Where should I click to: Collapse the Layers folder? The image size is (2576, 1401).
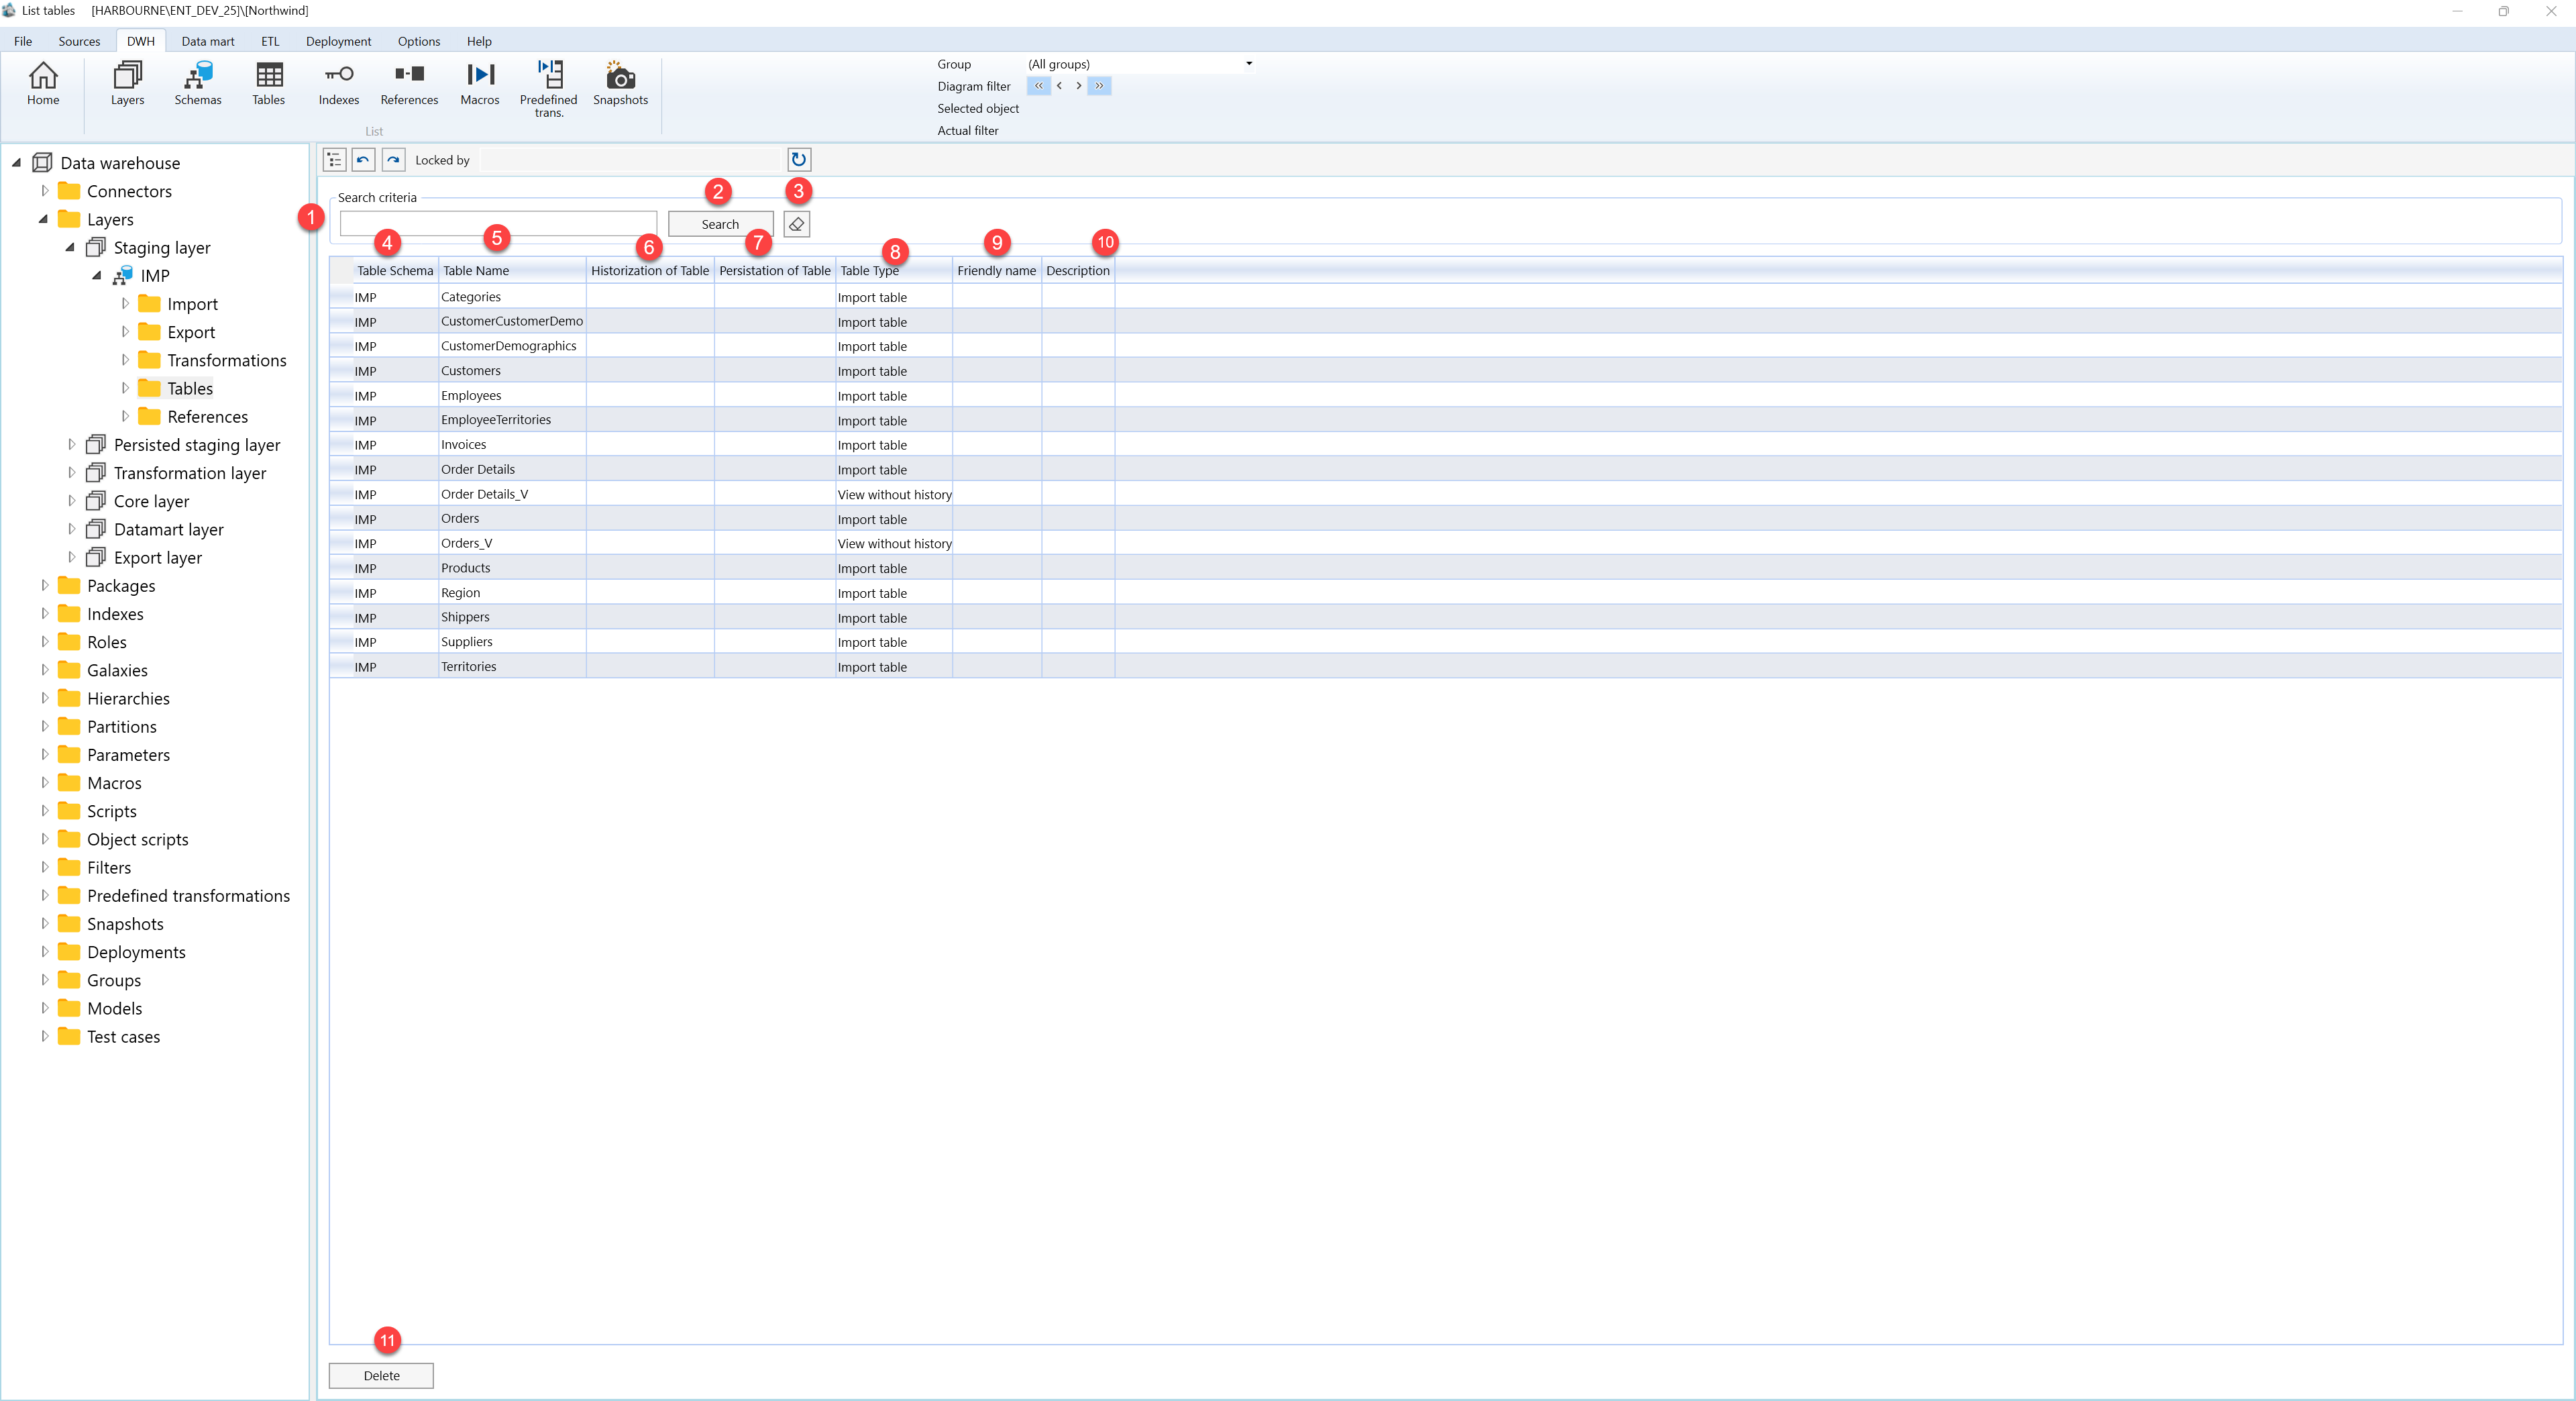43,219
